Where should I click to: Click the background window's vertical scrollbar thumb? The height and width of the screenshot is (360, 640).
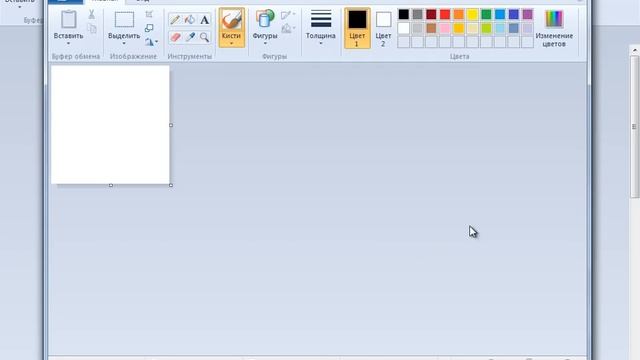click(x=635, y=127)
